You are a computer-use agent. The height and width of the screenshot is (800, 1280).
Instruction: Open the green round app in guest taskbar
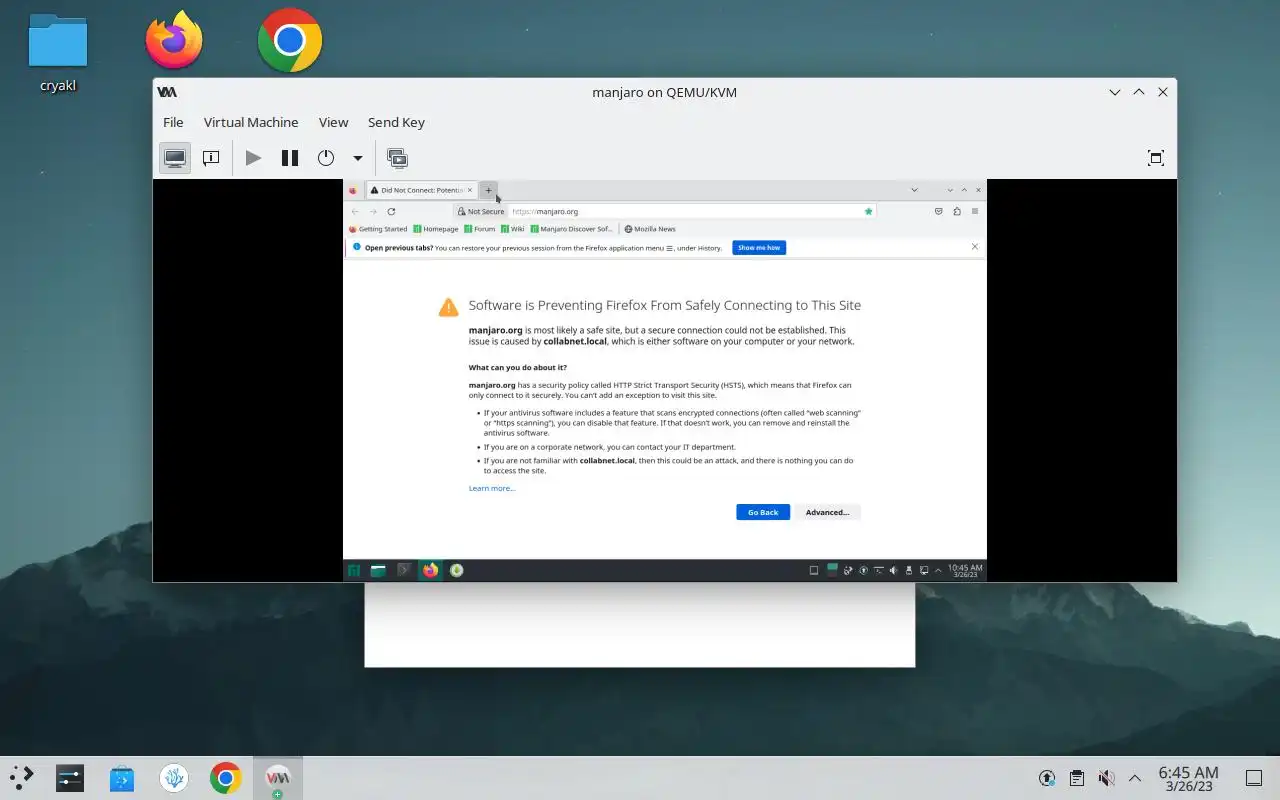(x=457, y=571)
